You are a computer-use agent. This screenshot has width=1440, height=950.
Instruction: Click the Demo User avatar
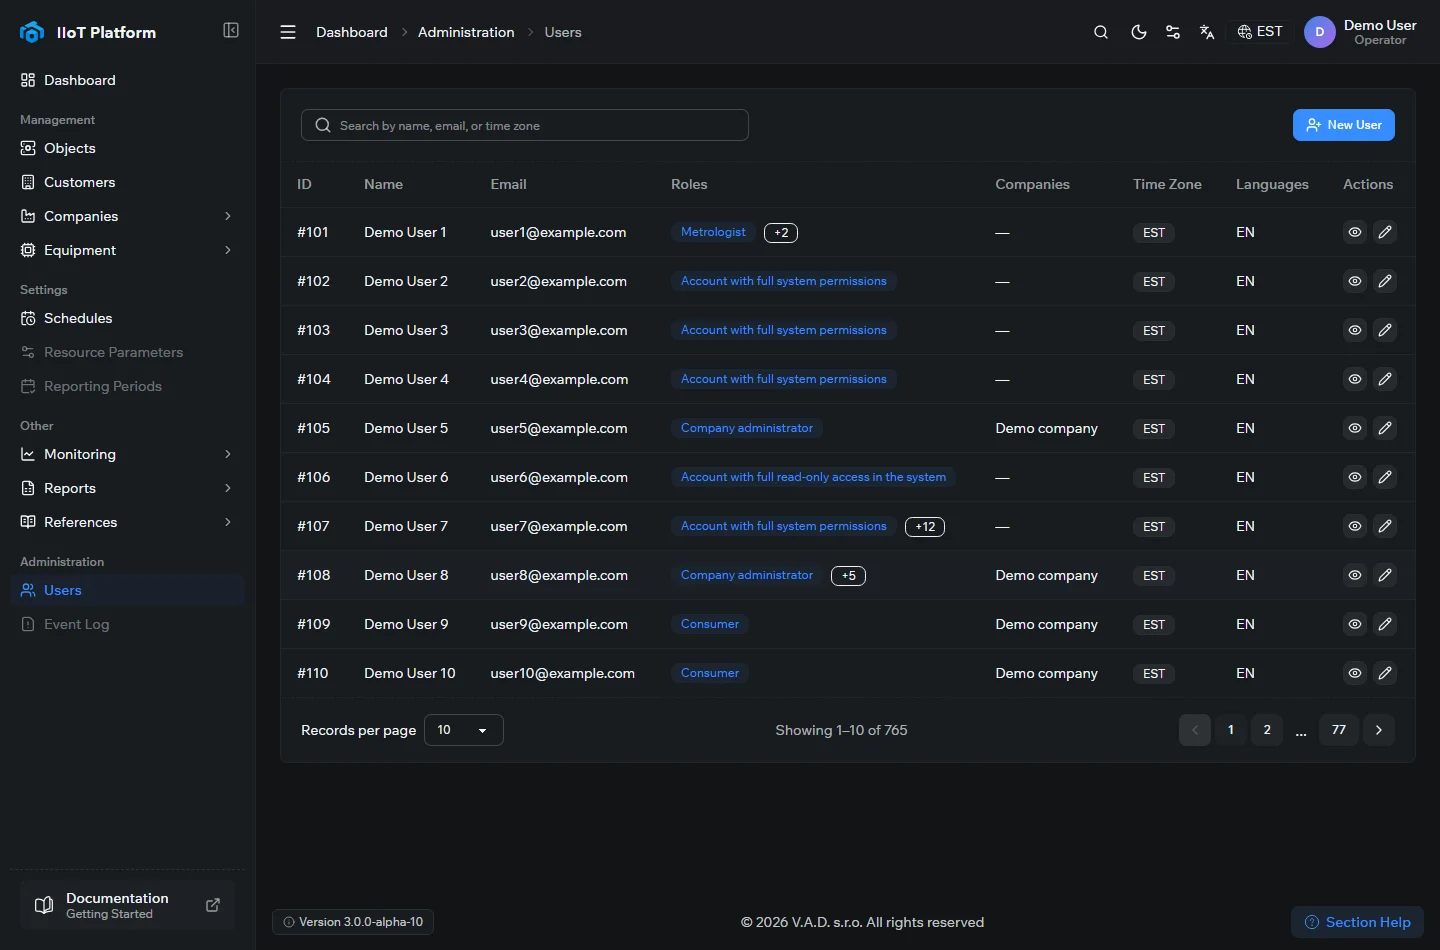pos(1320,32)
